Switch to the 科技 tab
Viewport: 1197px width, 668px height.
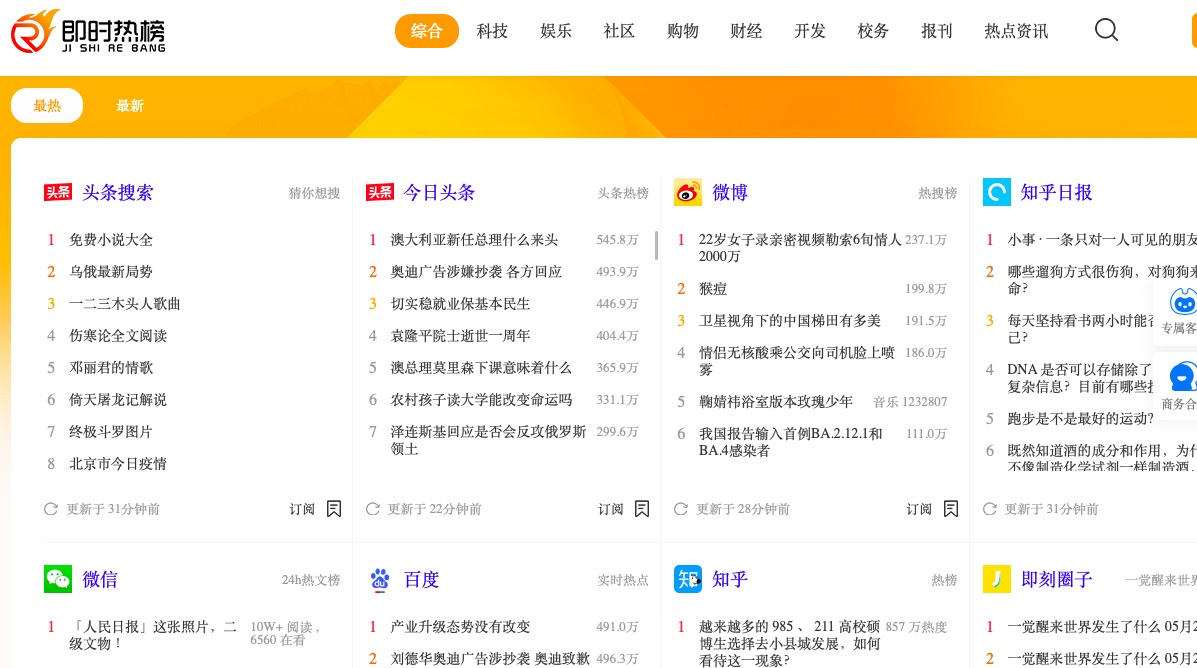tap(492, 31)
